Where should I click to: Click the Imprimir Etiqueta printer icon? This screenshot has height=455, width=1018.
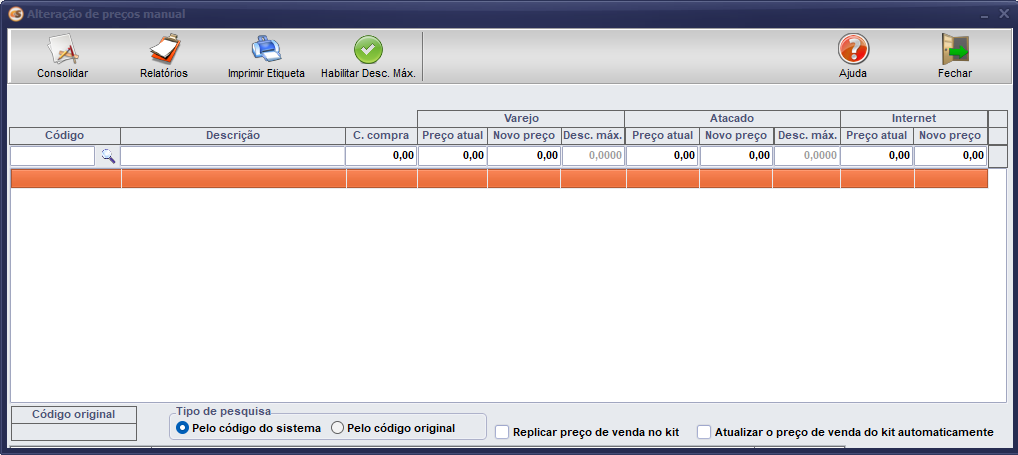point(266,50)
